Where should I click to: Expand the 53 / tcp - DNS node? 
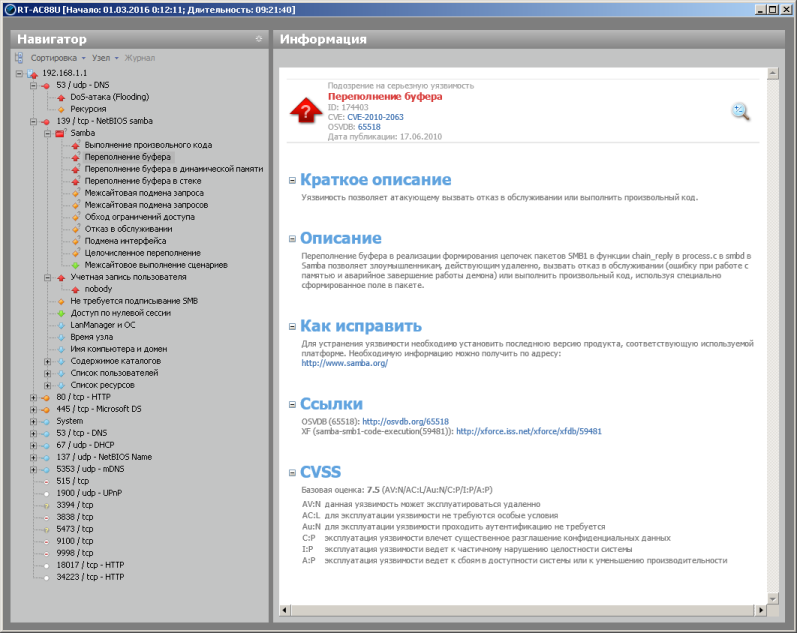[33, 434]
